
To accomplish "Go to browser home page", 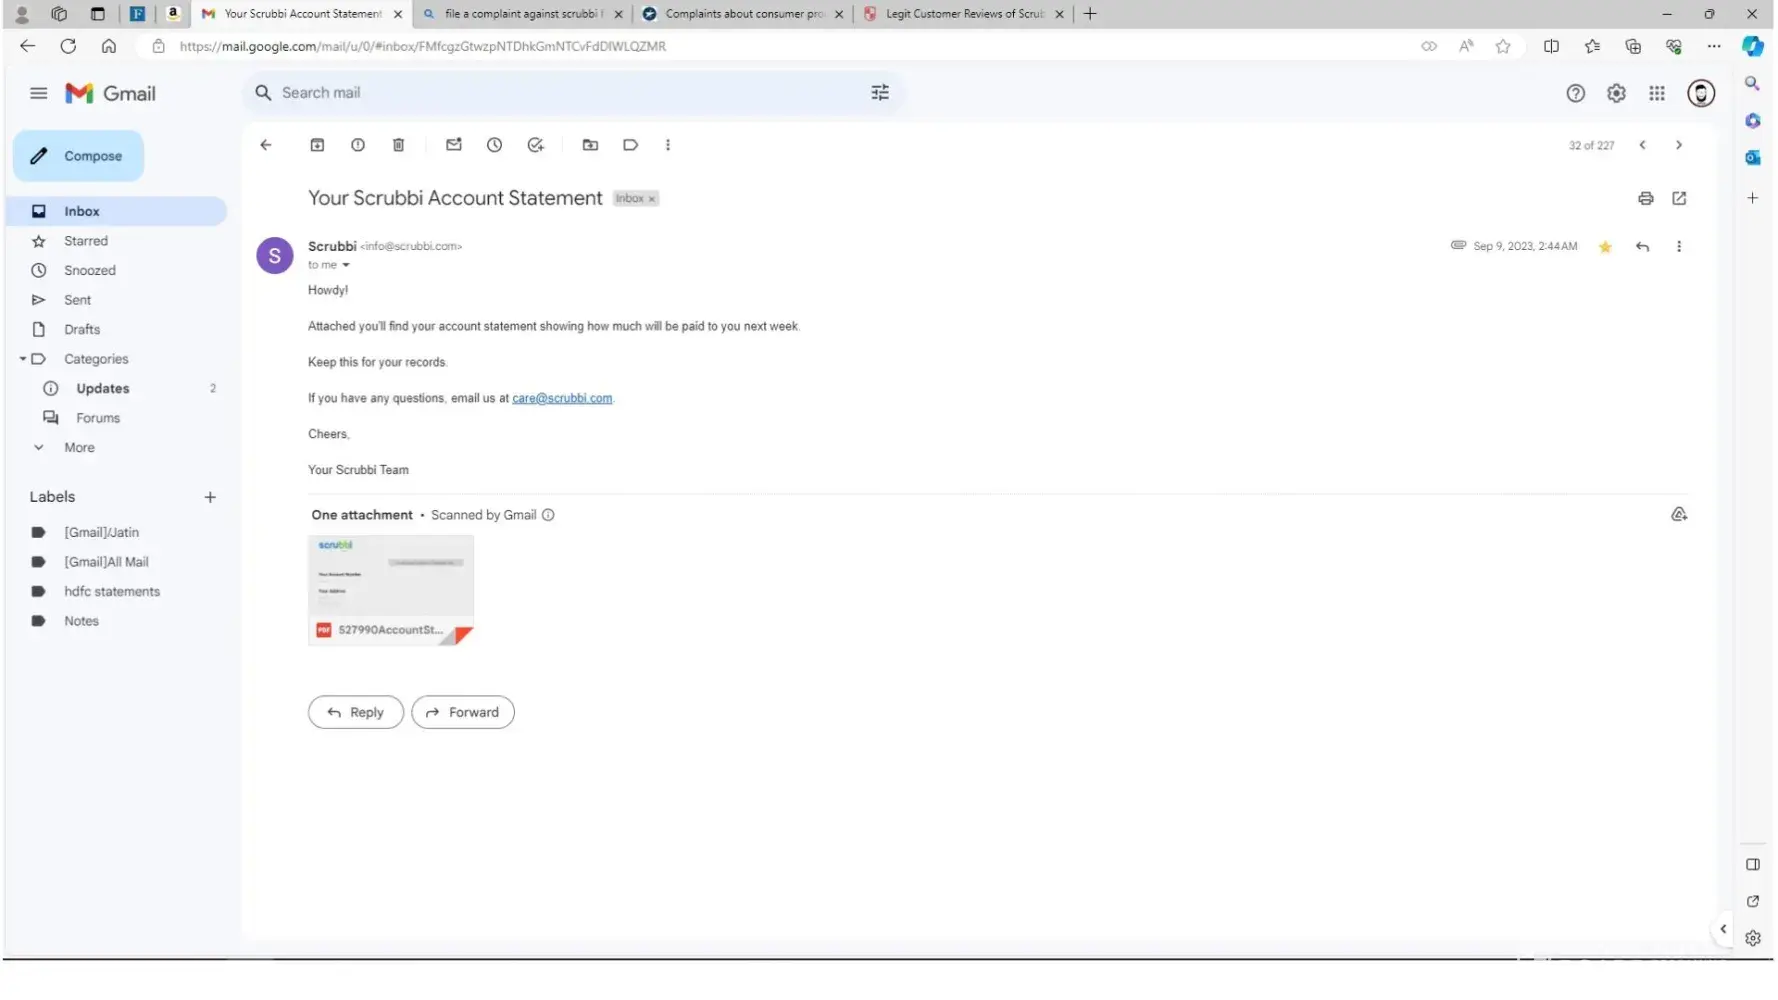I will pyautogui.click(x=109, y=46).
